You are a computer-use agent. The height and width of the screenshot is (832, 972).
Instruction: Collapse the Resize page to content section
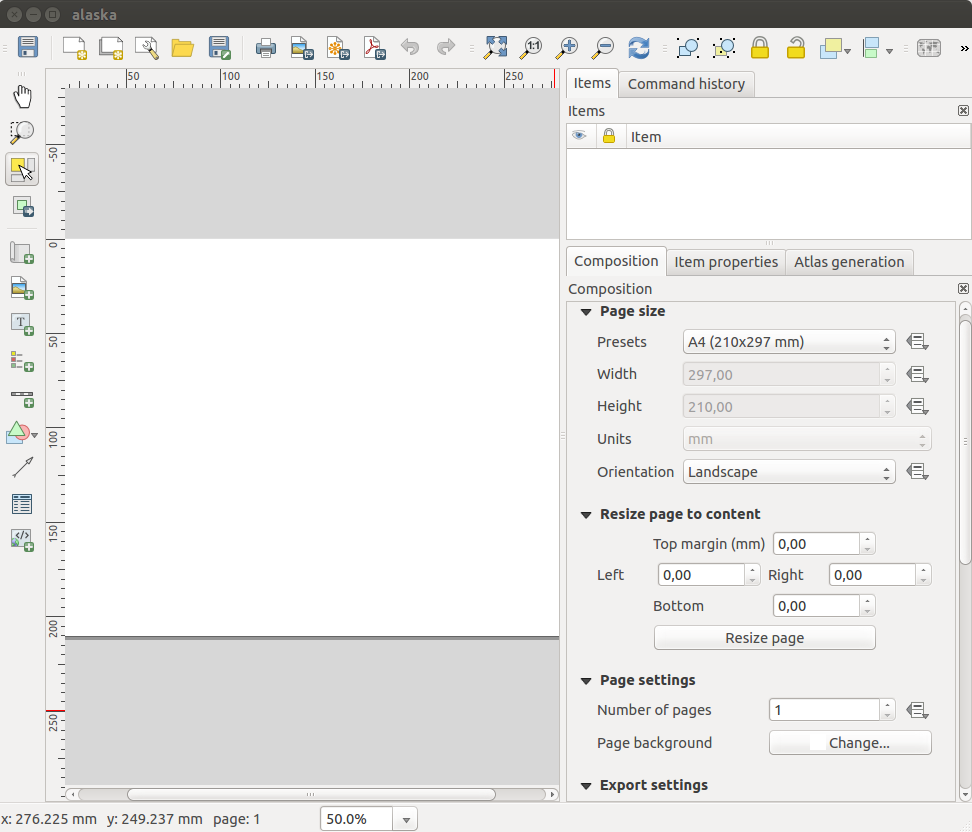pos(587,514)
